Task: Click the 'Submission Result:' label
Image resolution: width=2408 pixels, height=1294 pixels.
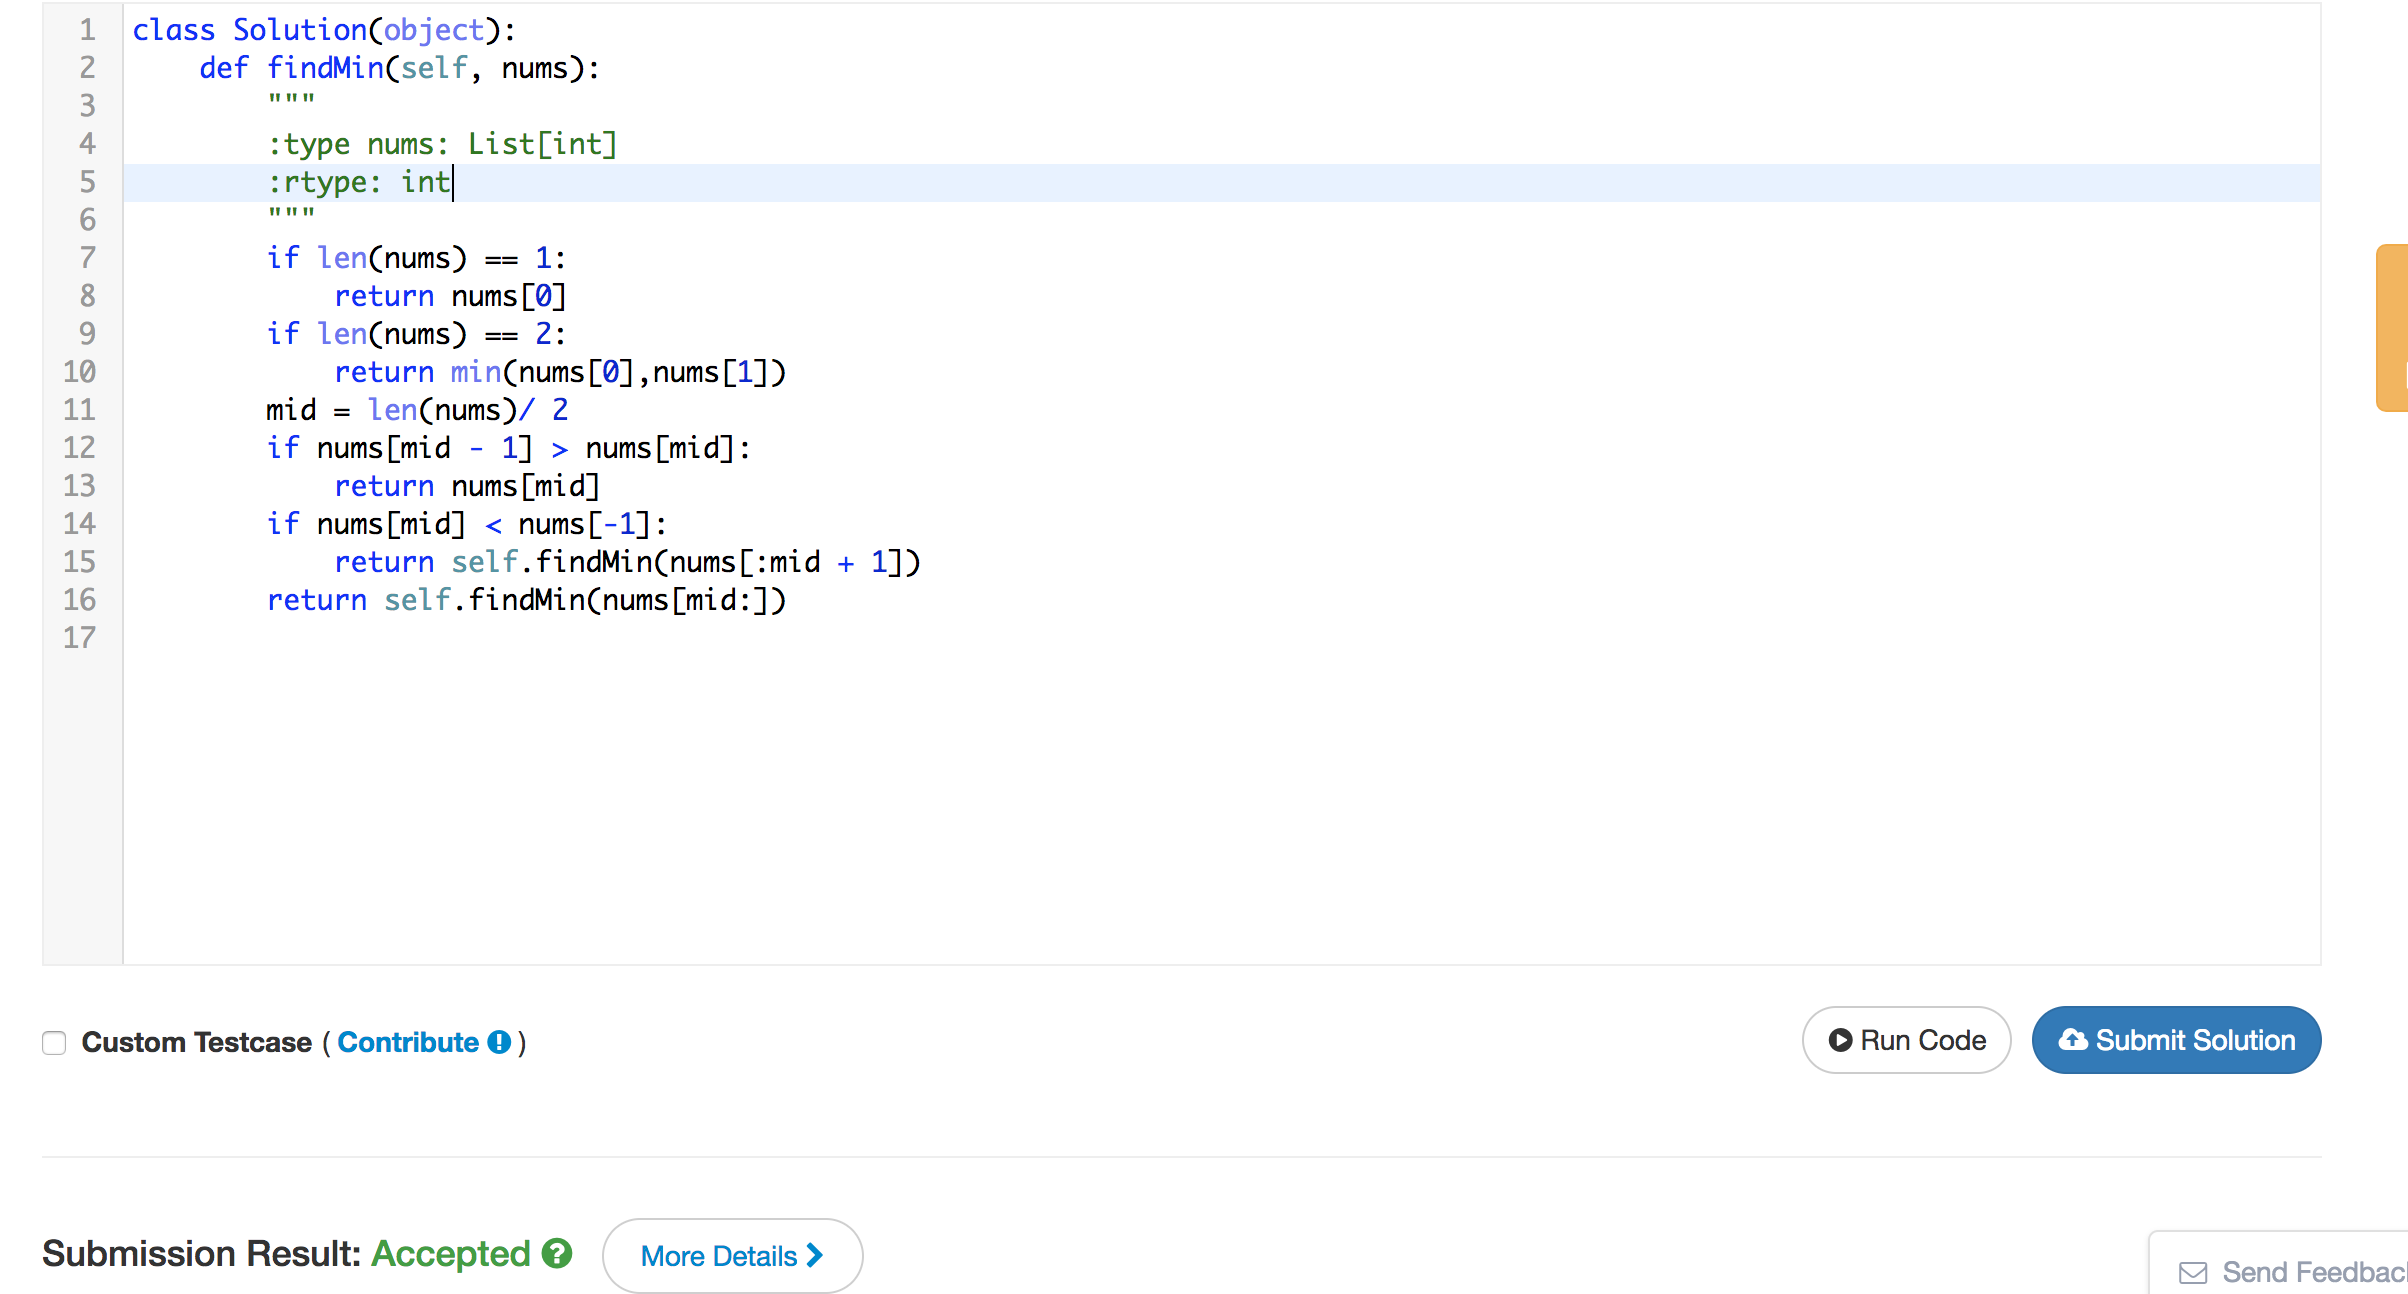Action: [x=201, y=1253]
